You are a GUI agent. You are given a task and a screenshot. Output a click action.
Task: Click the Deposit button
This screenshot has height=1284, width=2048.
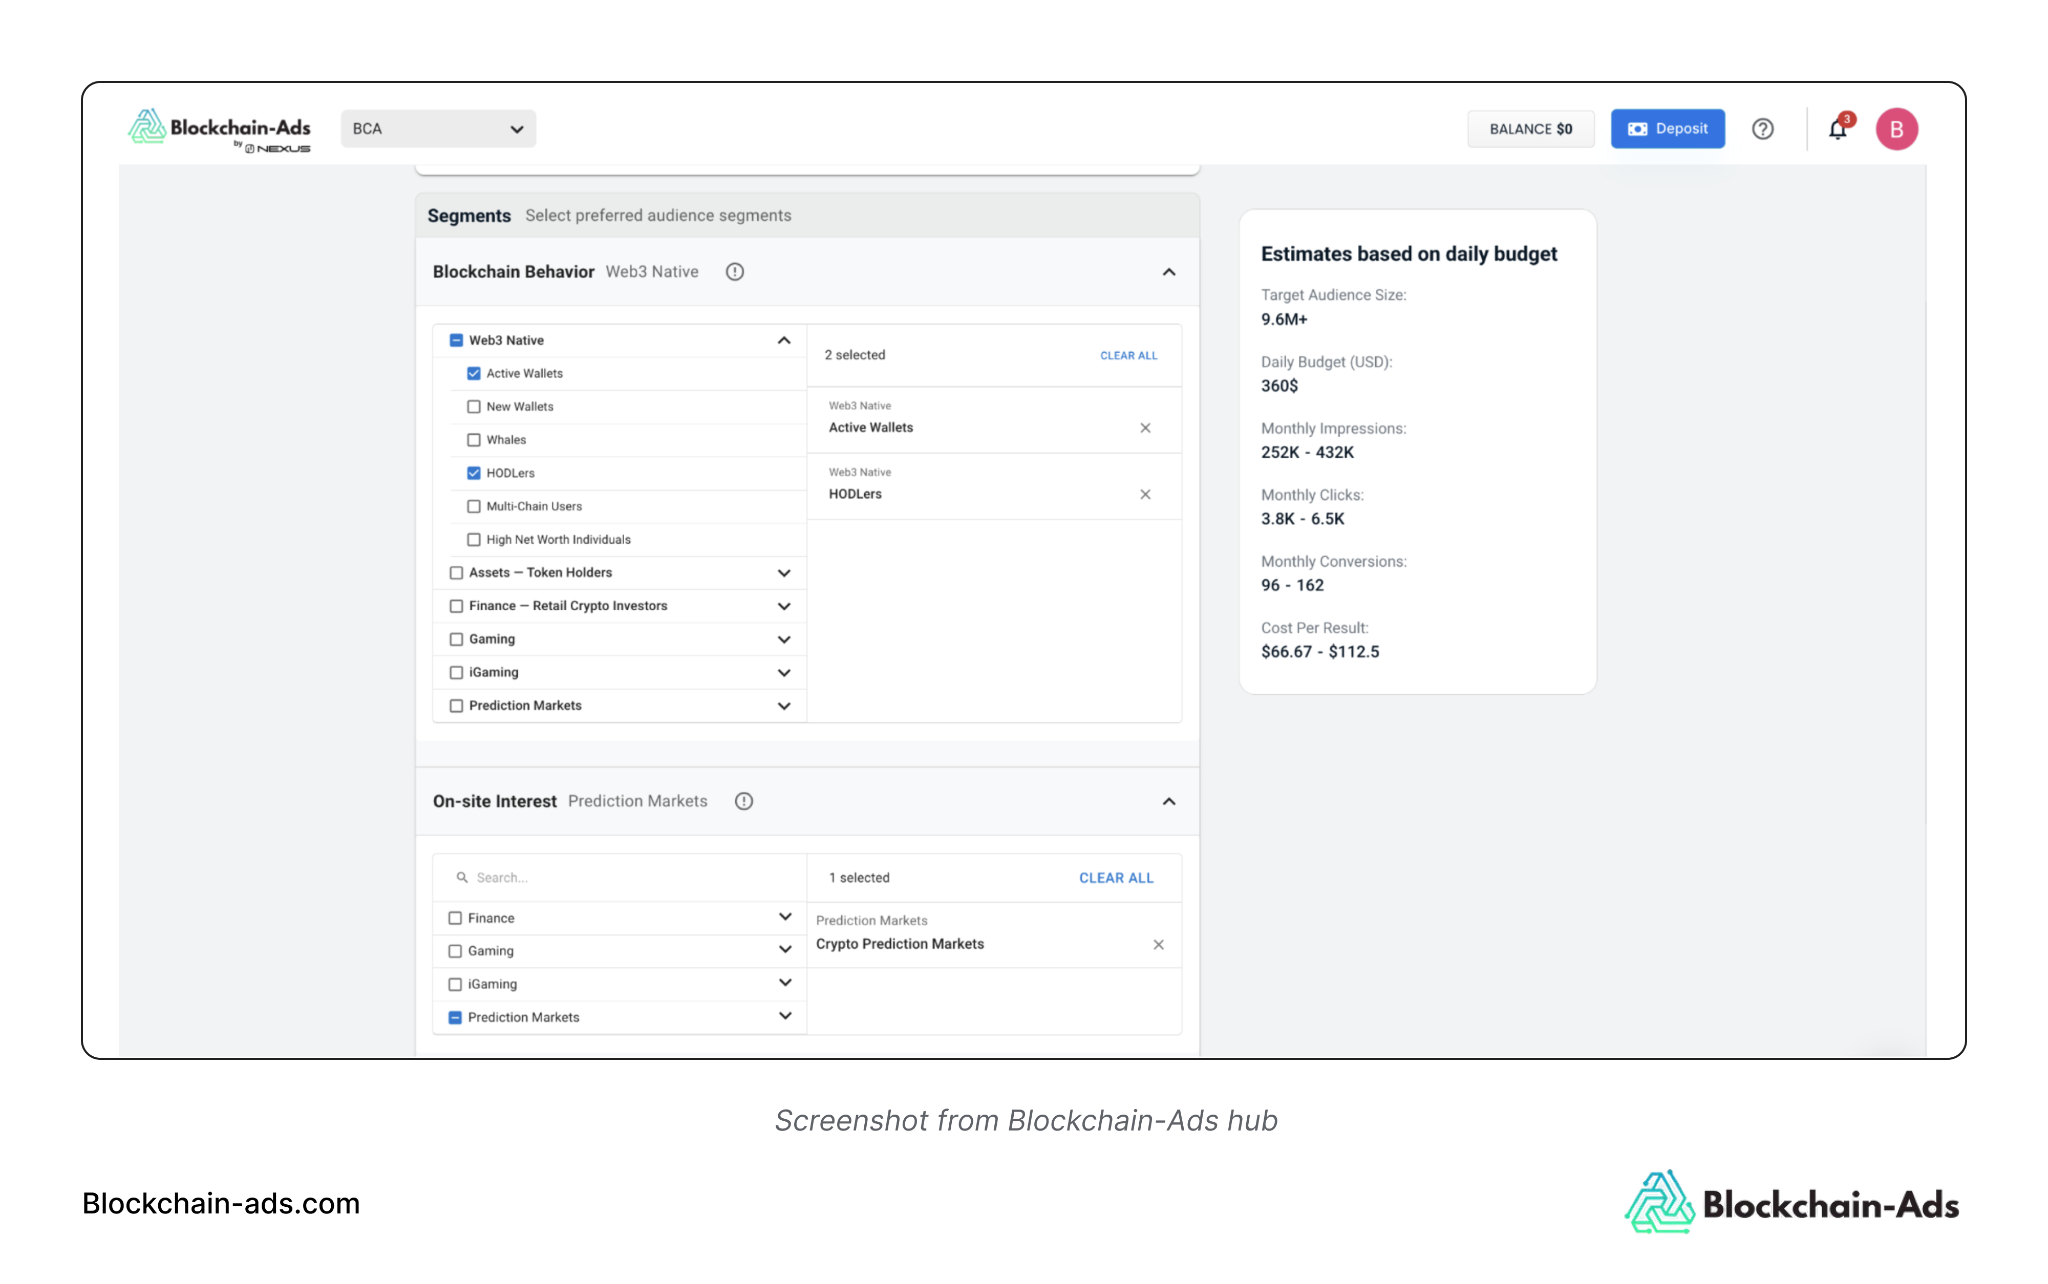(1667, 129)
